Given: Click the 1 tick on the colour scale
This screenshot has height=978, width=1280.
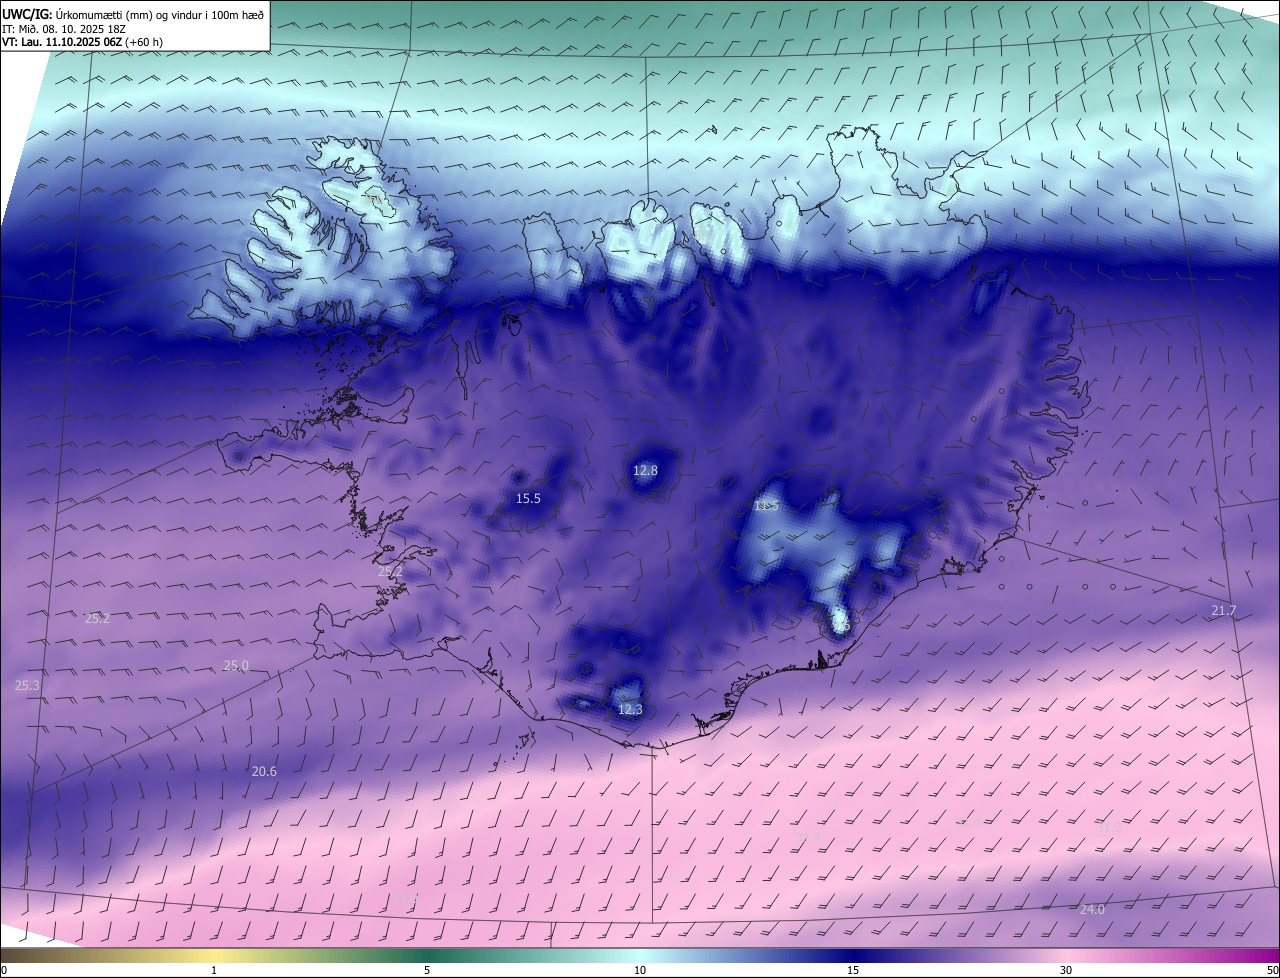Looking at the screenshot, I should [x=214, y=970].
